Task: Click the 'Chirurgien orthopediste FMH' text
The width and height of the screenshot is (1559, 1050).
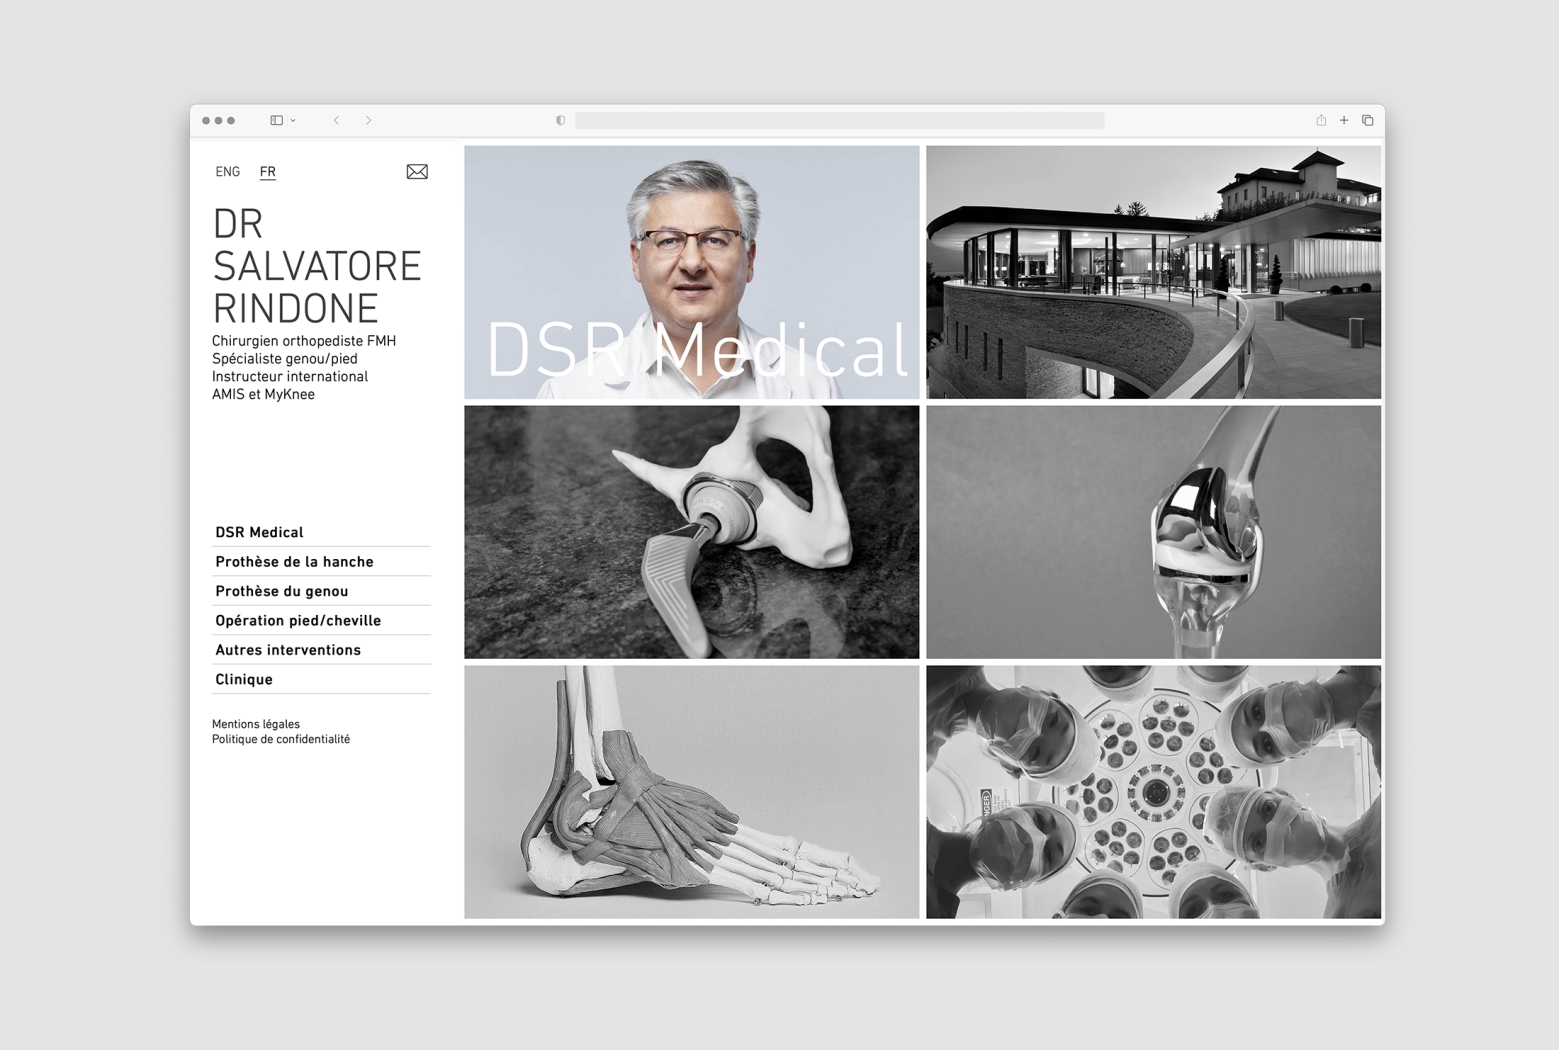Action: [304, 341]
